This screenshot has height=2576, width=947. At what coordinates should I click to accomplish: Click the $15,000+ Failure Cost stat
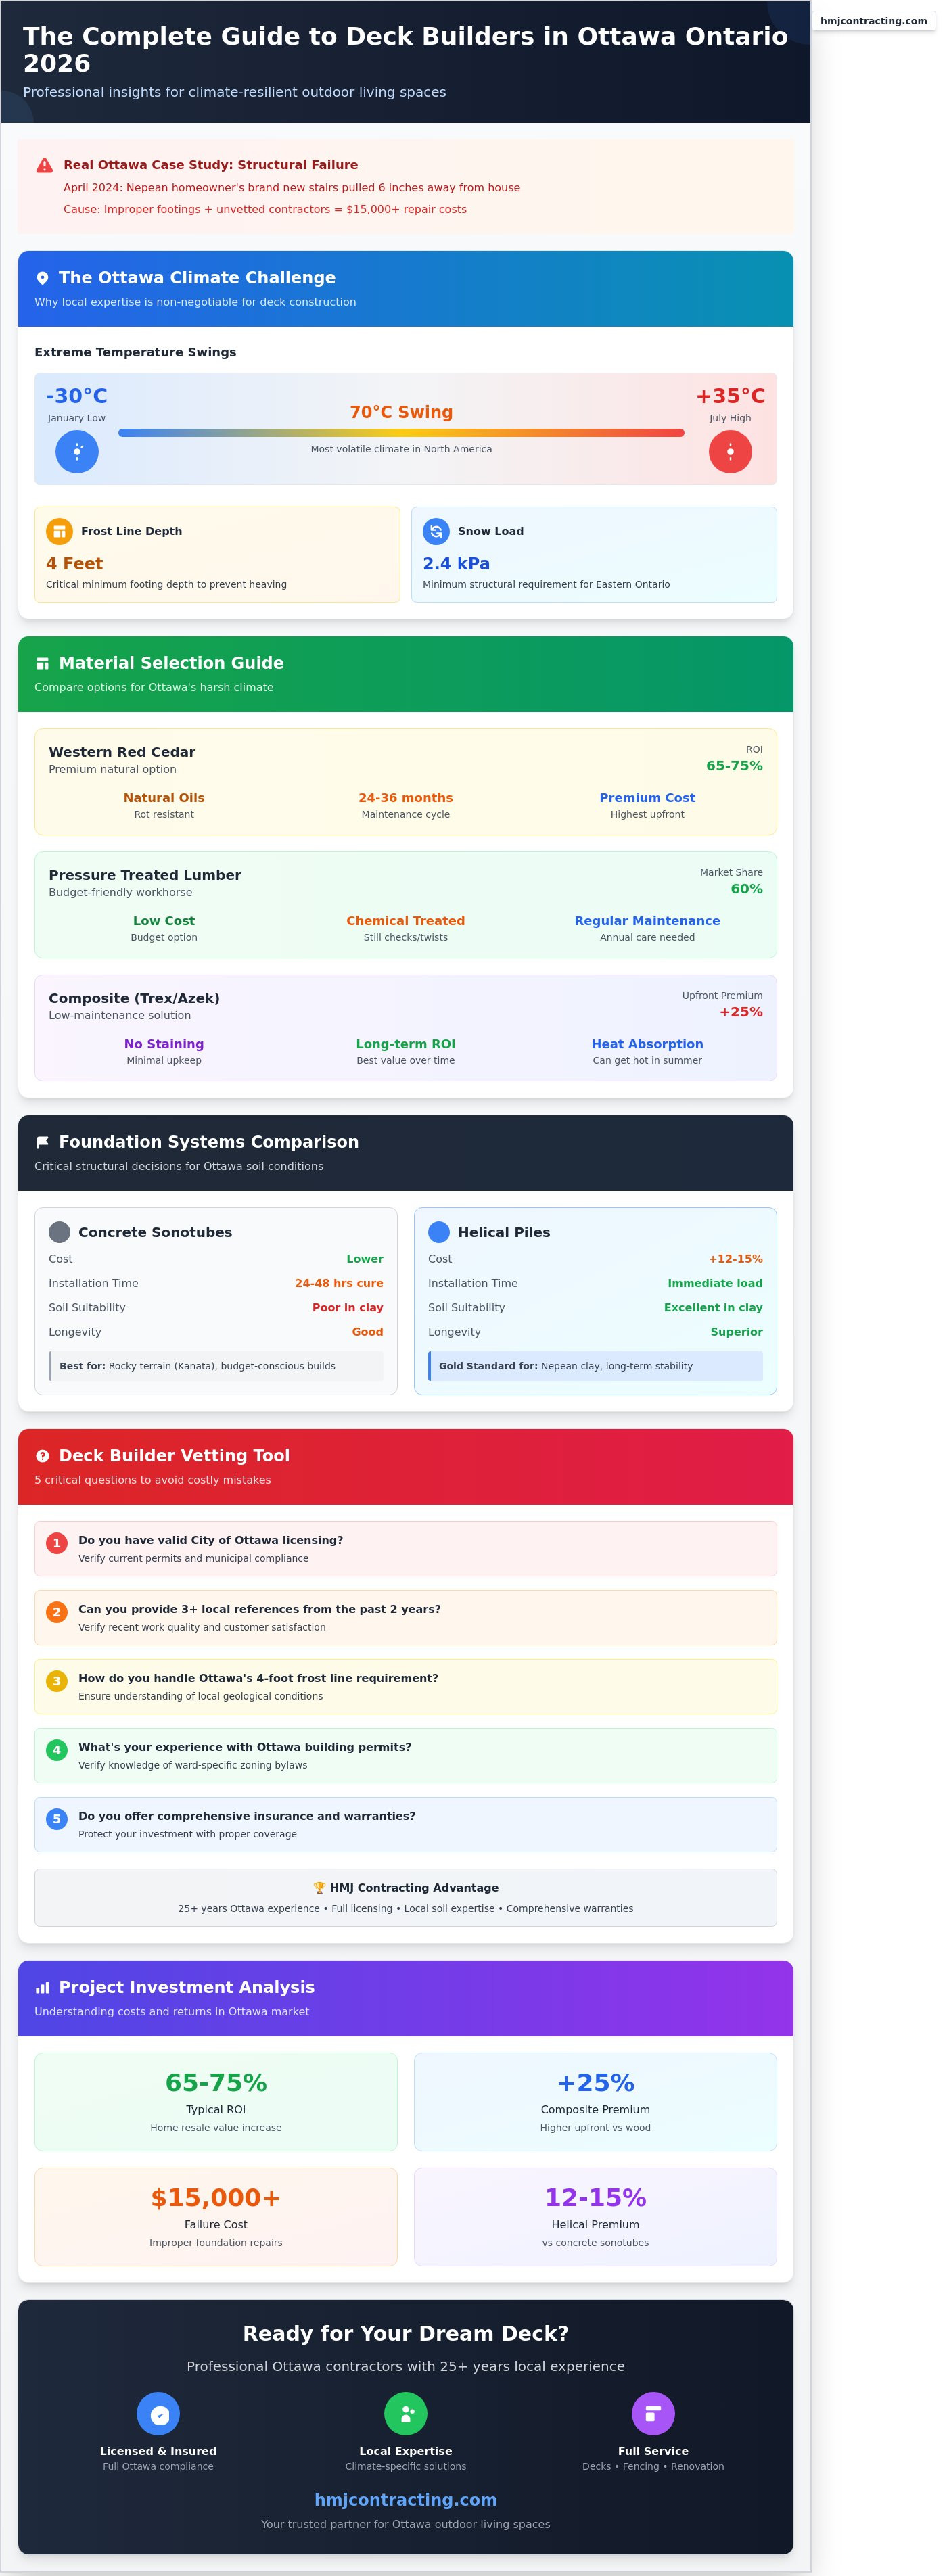pos(216,2199)
